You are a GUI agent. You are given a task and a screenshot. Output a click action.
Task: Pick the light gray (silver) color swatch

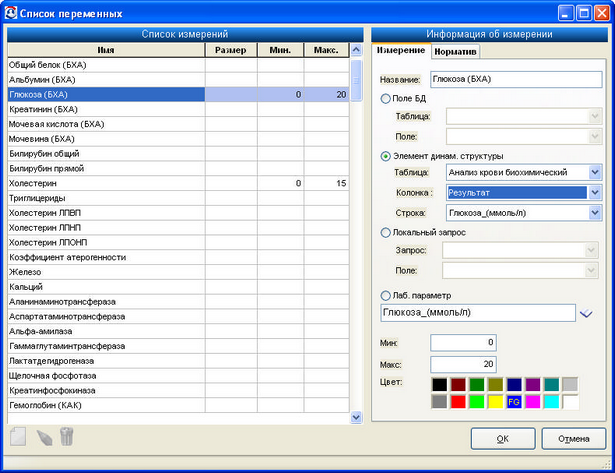pyautogui.click(x=570, y=384)
